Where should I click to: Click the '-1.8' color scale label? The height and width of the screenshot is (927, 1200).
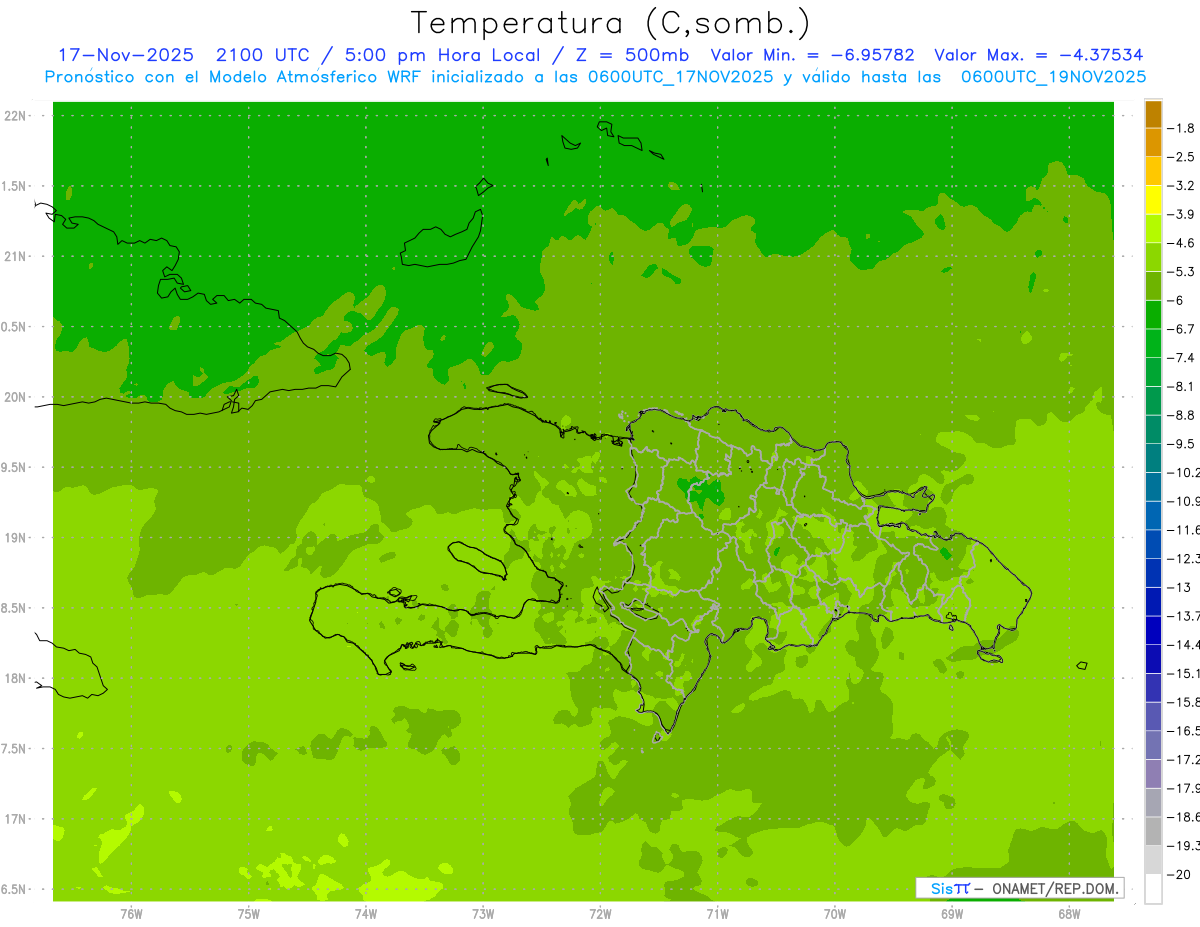click(x=1183, y=128)
